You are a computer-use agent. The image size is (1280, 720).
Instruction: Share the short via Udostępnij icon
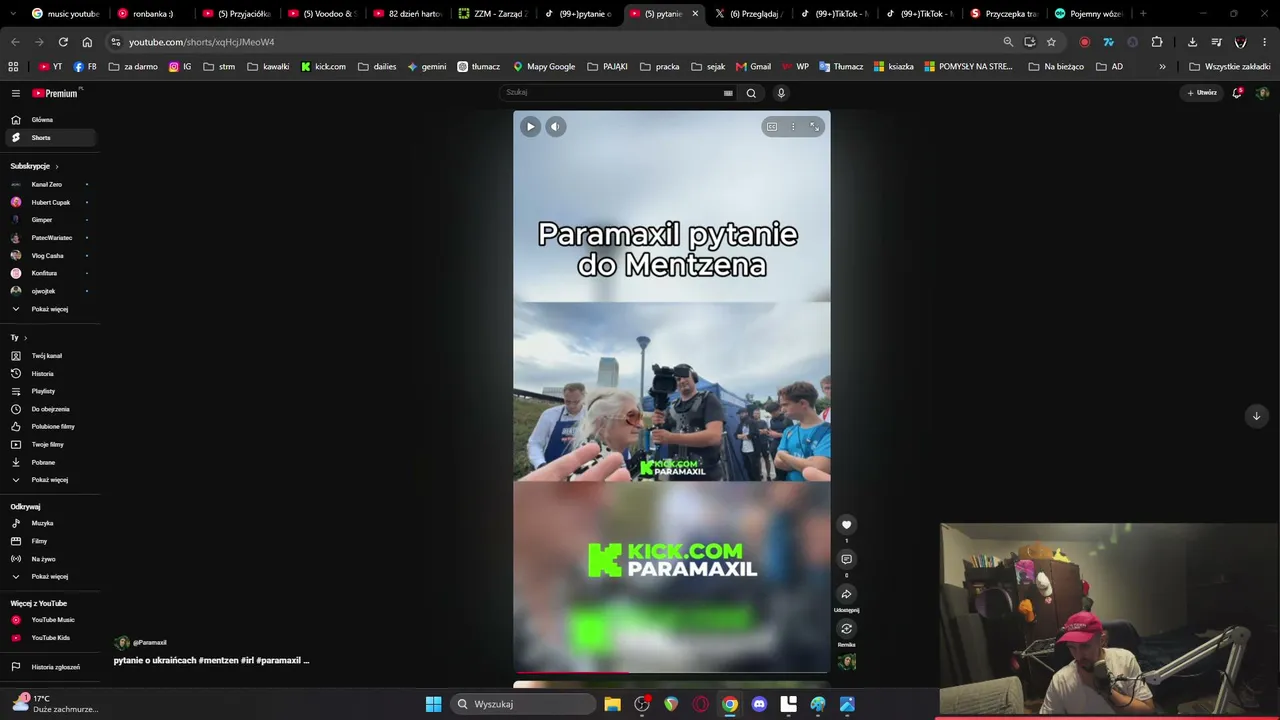[x=846, y=594]
